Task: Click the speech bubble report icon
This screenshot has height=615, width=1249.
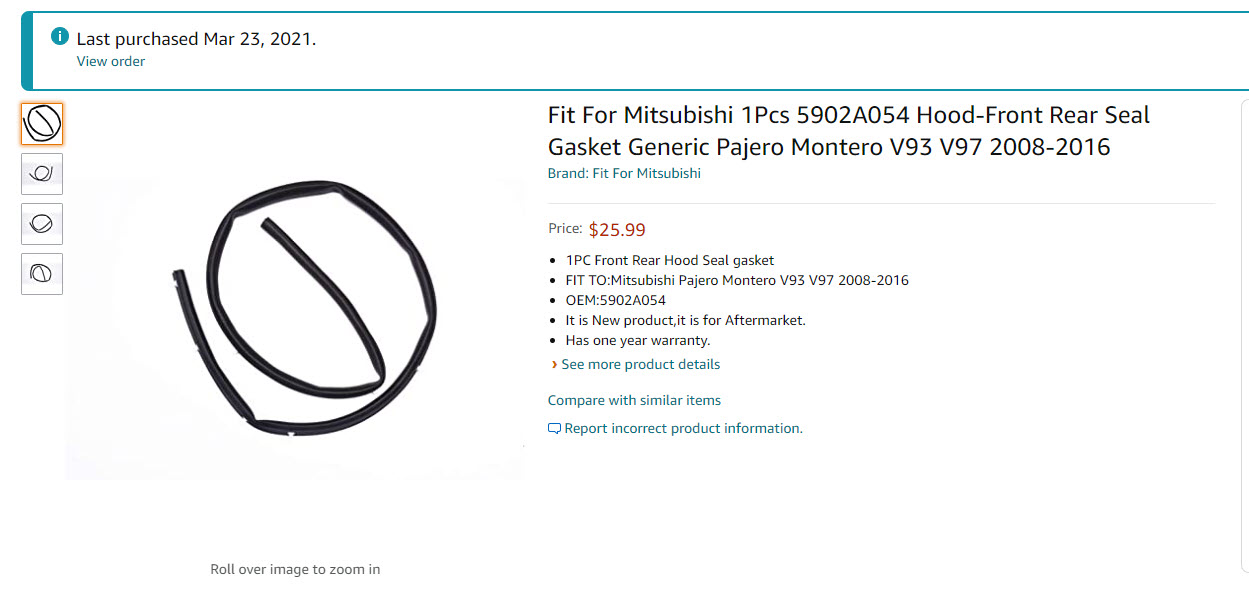Action: [554, 429]
